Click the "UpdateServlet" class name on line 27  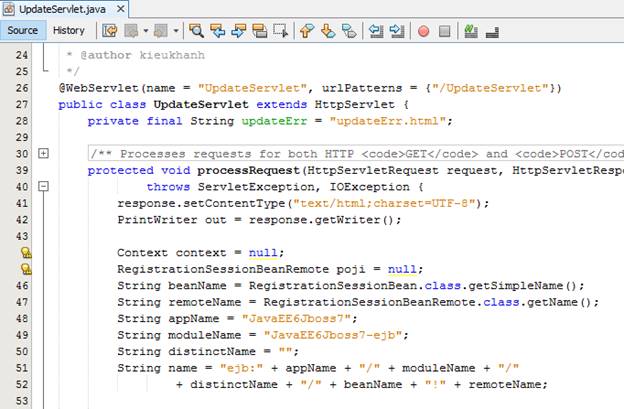pos(201,104)
